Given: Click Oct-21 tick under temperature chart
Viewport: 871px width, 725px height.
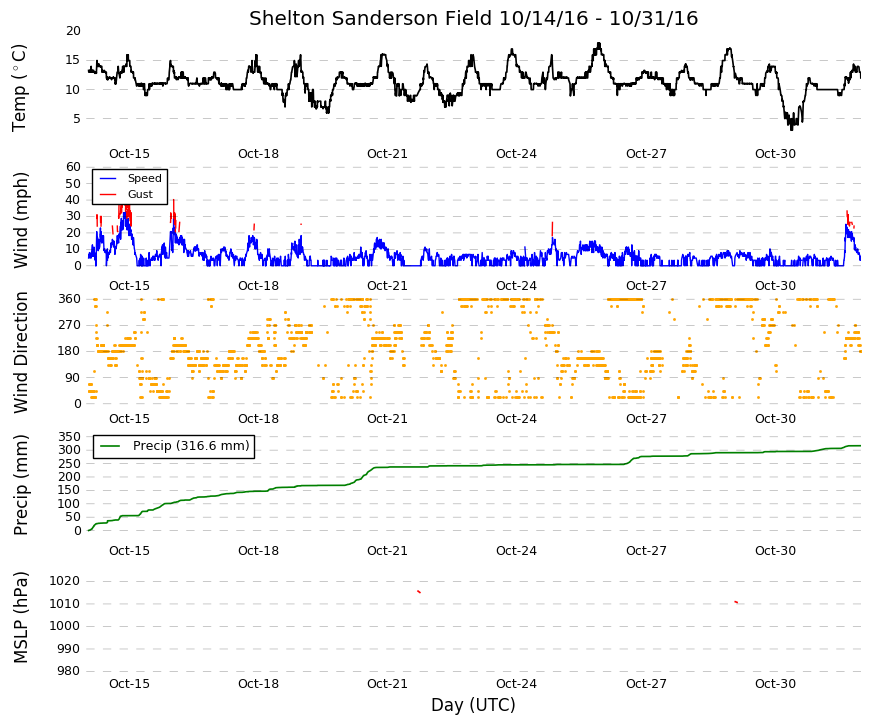Looking at the screenshot, I should pyautogui.click(x=387, y=154).
